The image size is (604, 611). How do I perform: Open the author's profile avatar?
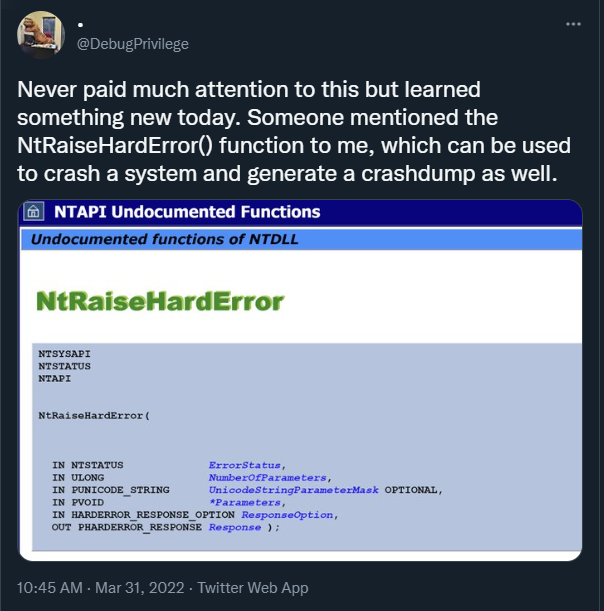(41, 37)
